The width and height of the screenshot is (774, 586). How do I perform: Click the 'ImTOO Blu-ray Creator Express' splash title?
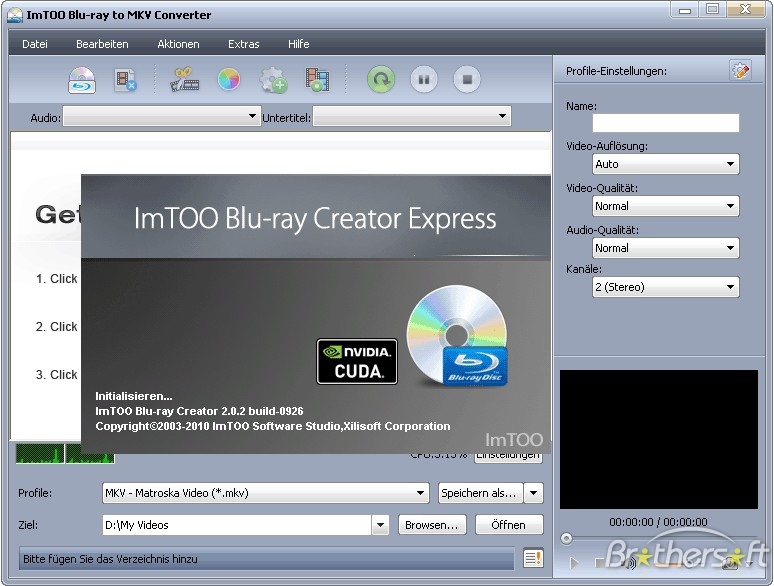coord(315,219)
